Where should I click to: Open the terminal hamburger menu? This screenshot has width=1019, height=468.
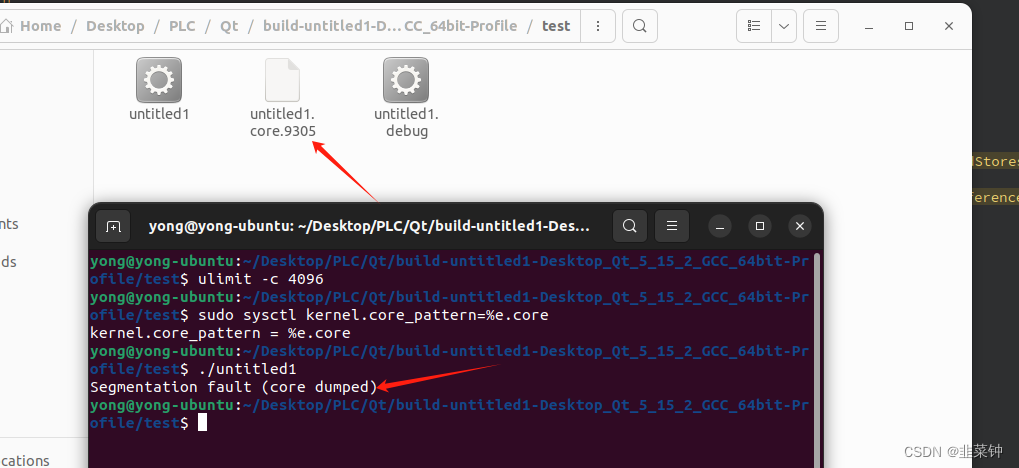pos(672,226)
